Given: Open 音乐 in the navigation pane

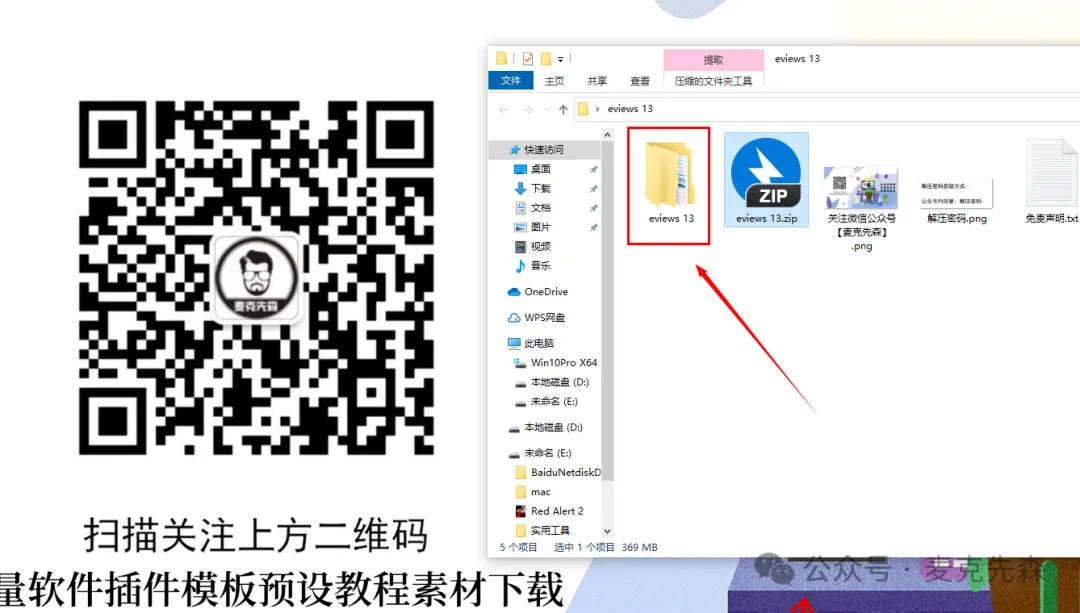Looking at the screenshot, I should 541,265.
